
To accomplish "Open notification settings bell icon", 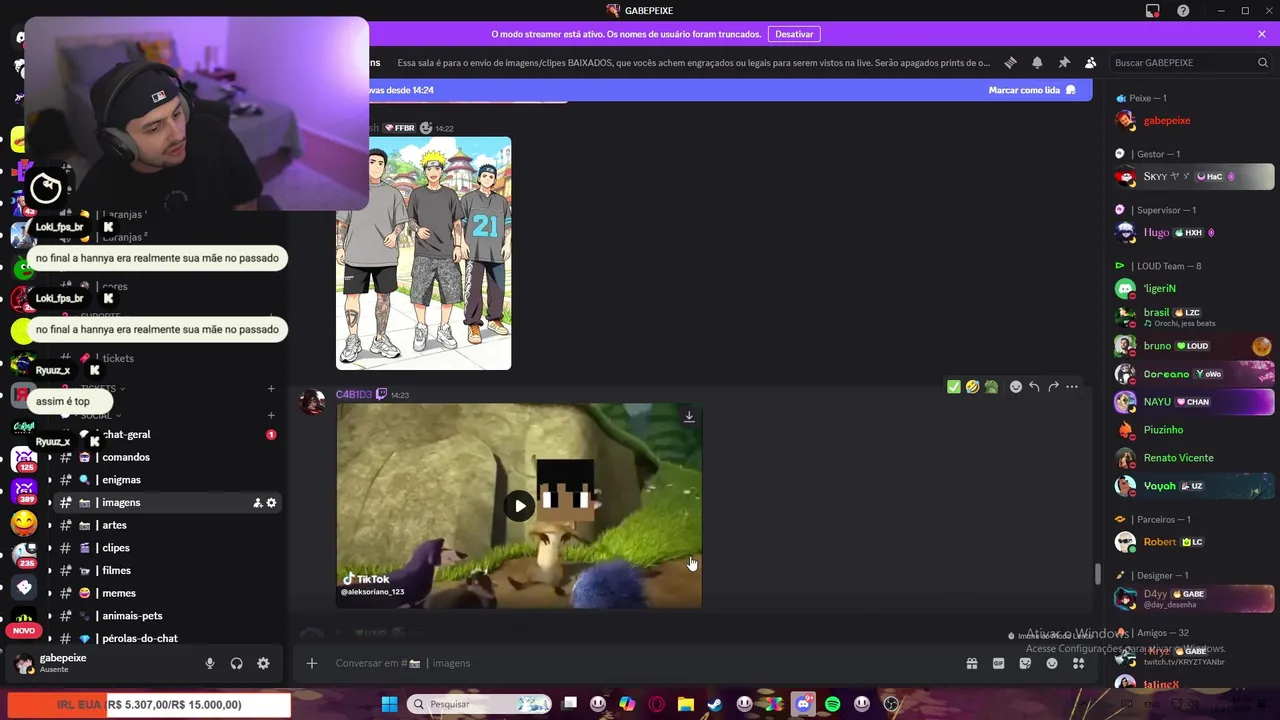I will [1037, 62].
